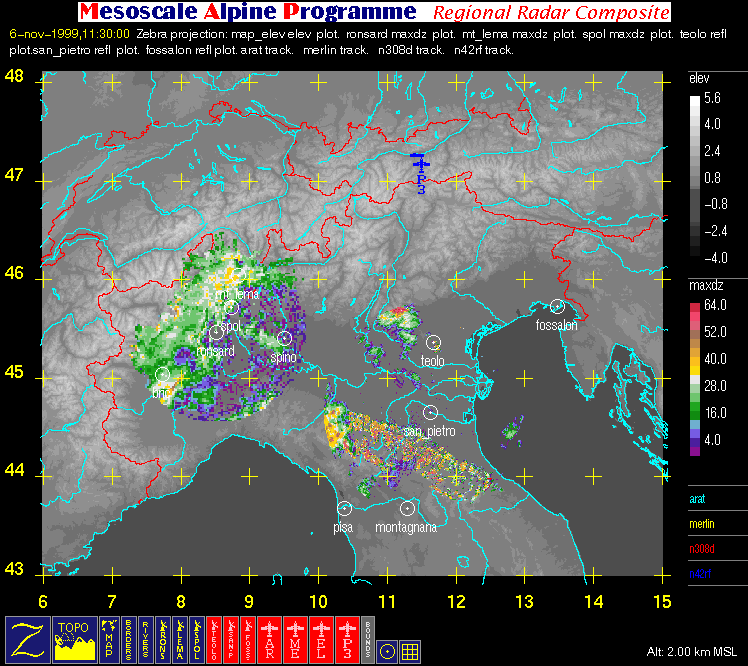Click the P3 aircraft track icon

[347, 640]
